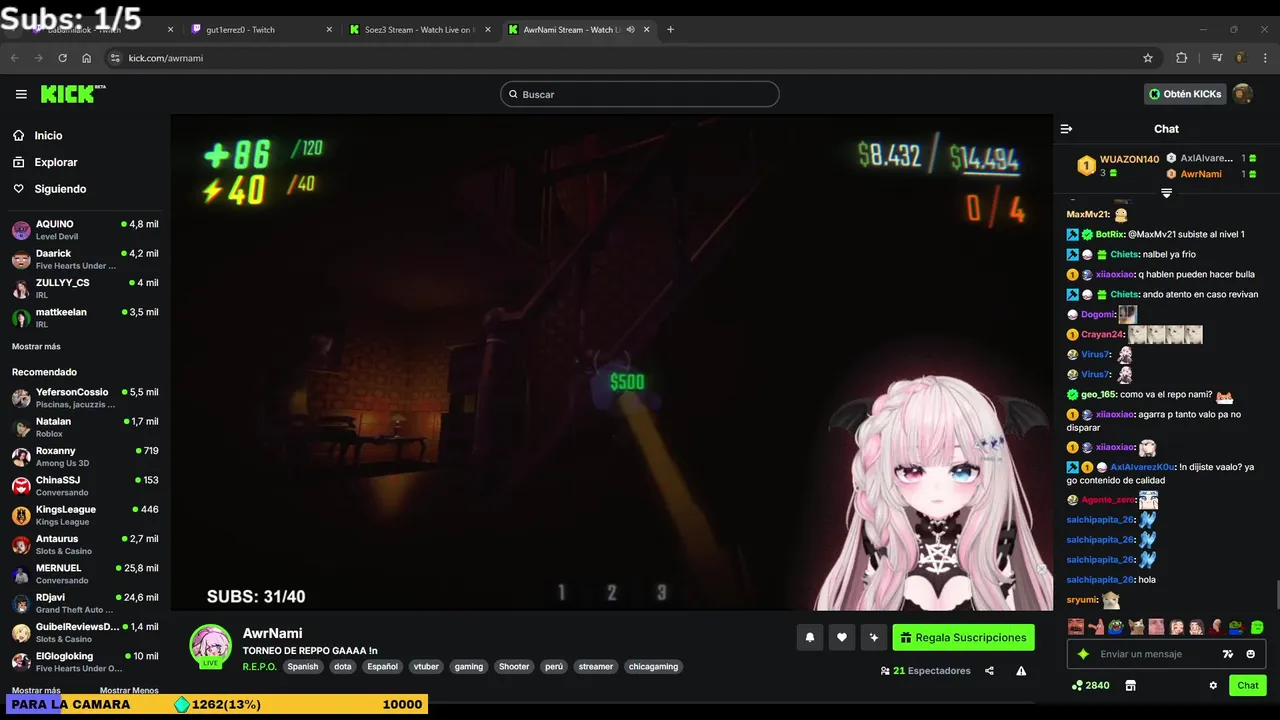This screenshot has height=720, width=1280.
Task: Reload the page
Action: click(x=62, y=58)
